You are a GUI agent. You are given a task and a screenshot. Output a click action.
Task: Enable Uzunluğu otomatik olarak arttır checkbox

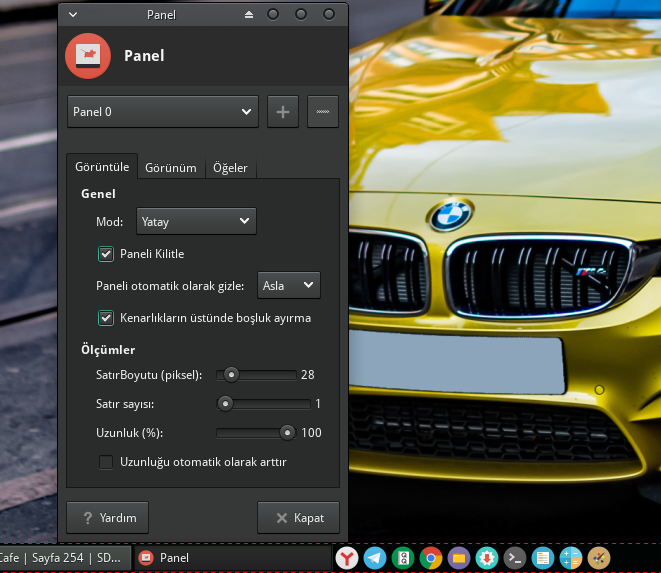click(x=106, y=462)
